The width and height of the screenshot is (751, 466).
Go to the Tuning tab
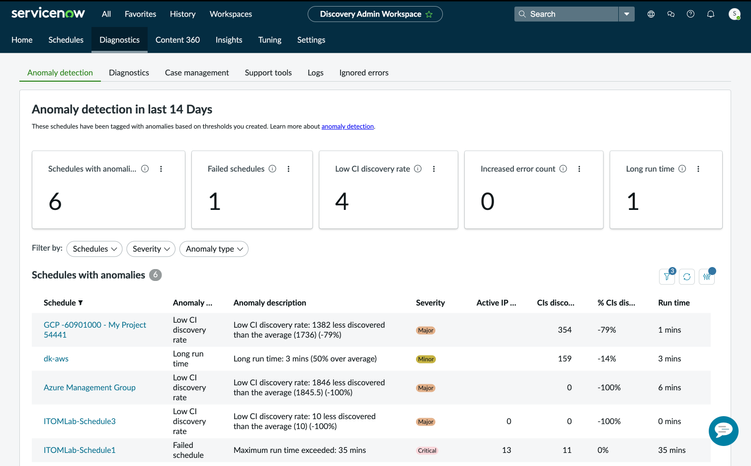click(x=270, y=40)
